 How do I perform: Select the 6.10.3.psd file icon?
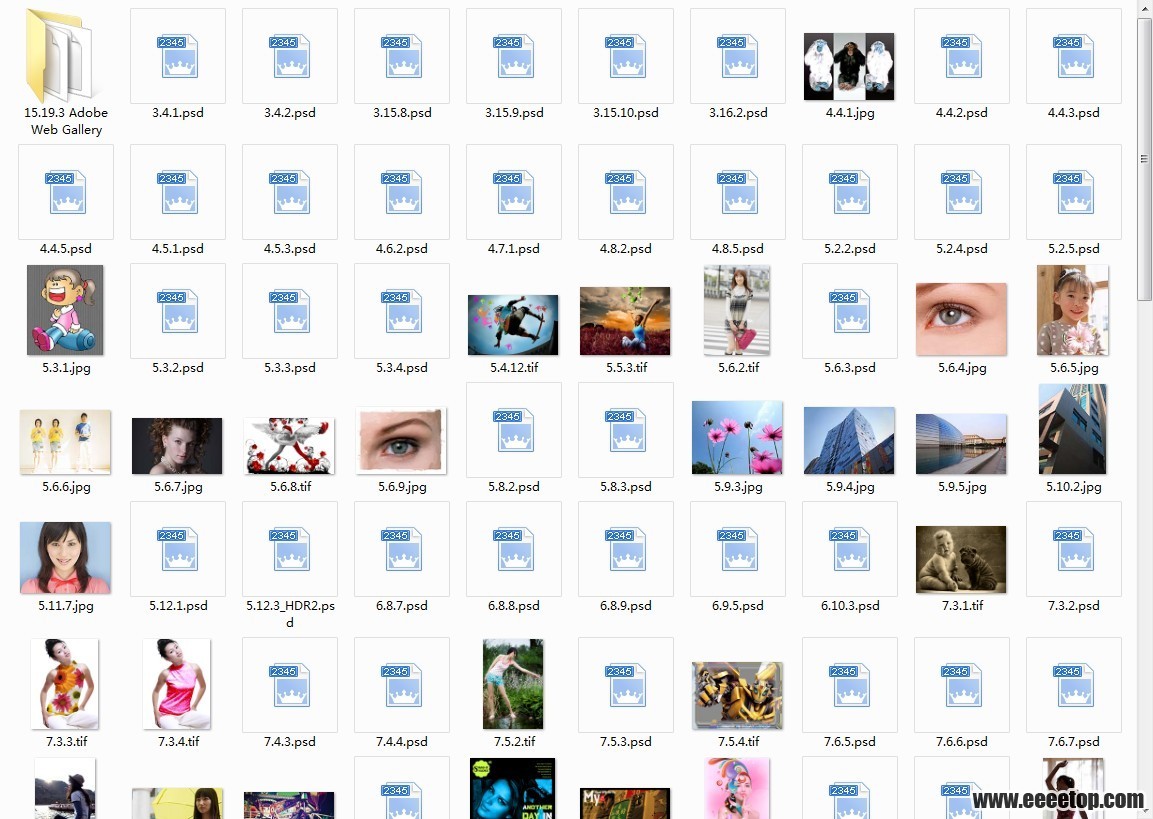pyautogui.click(x=850, y=549)
